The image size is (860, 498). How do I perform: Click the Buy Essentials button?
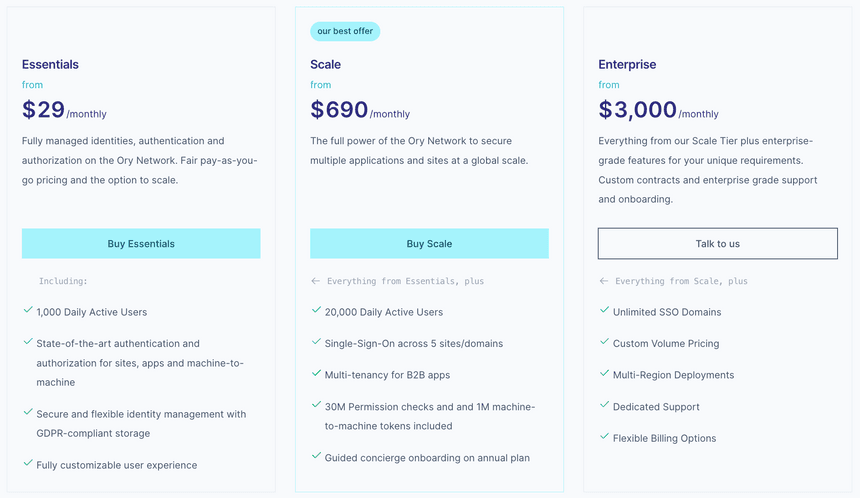pos(141,244)
